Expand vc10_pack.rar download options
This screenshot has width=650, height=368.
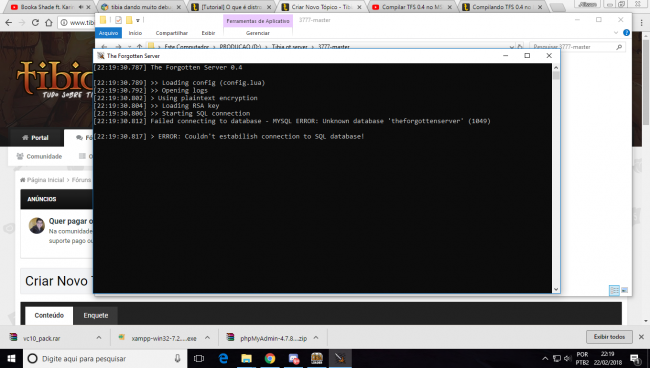coord(99,338)
